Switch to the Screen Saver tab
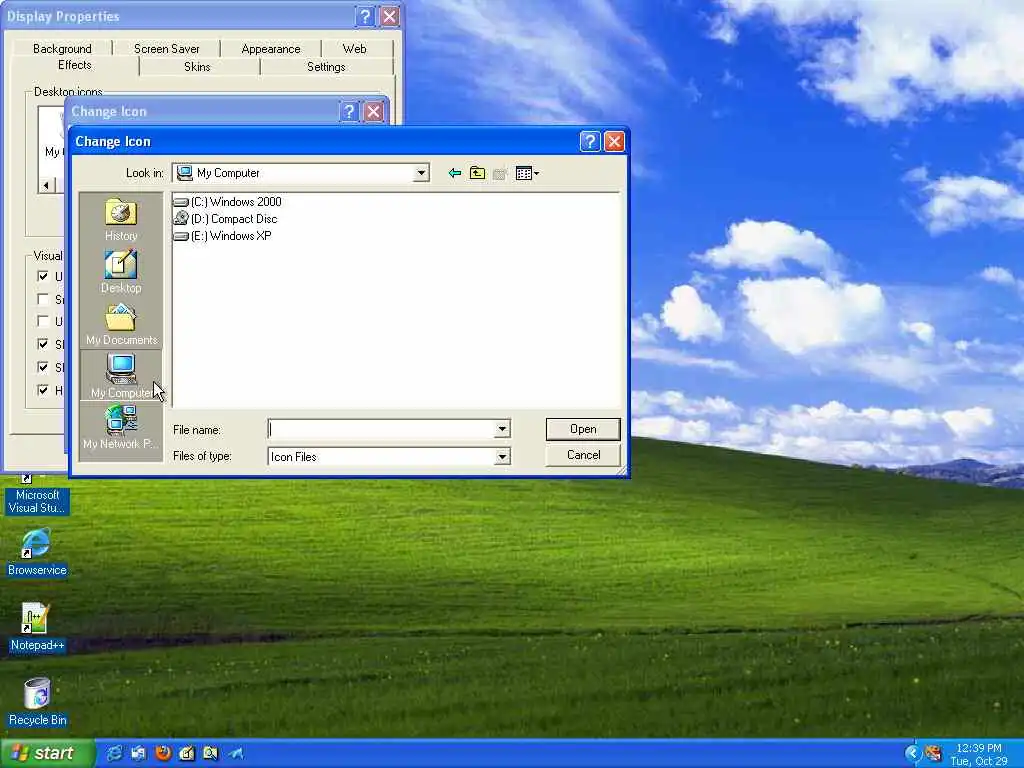This screenshot has width=1024, height=768. click(167, 49)
